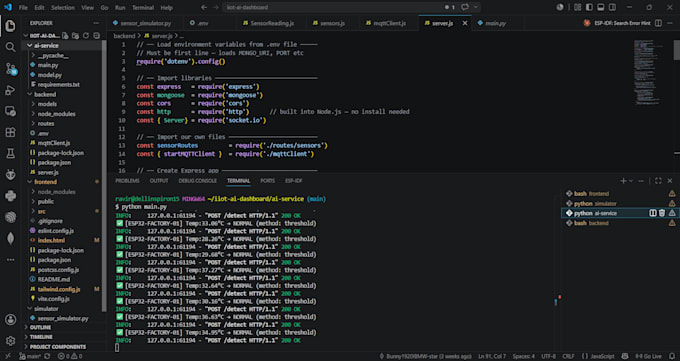Screen dimensions: 680x361
Task: Open tailwind.config.js in Explorer
Action: [59, 289]
